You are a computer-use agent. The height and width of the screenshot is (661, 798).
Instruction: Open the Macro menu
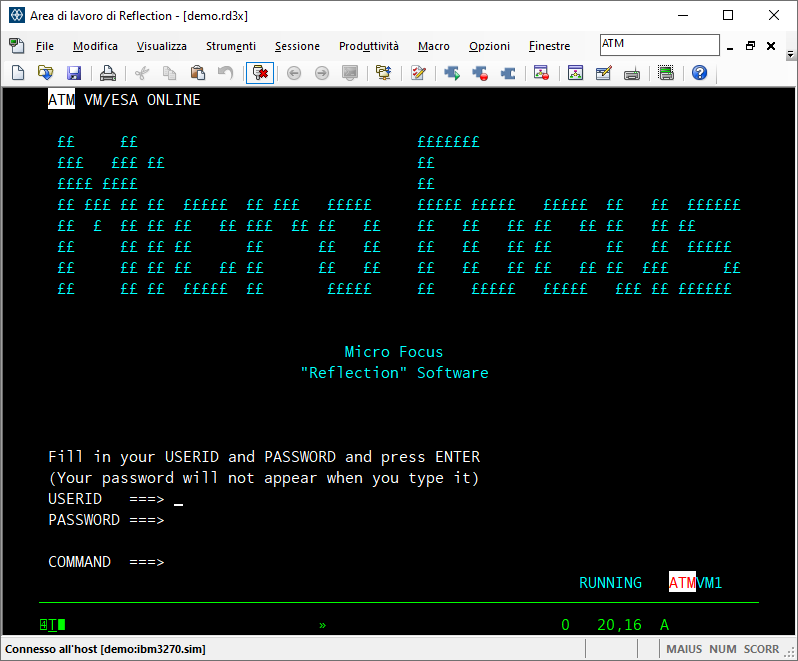(433, 46)
